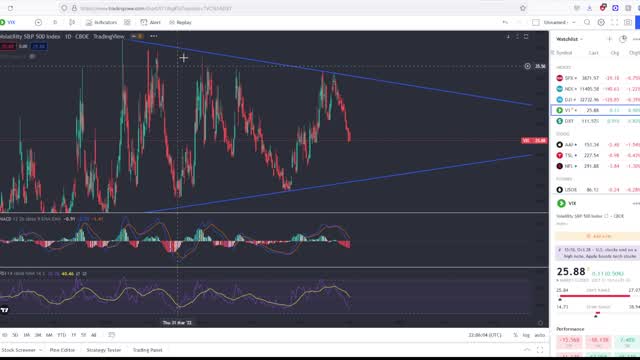Screen dimensions: 640x360
Task: Toggle log scale on price axis
Action: [526, 335]
